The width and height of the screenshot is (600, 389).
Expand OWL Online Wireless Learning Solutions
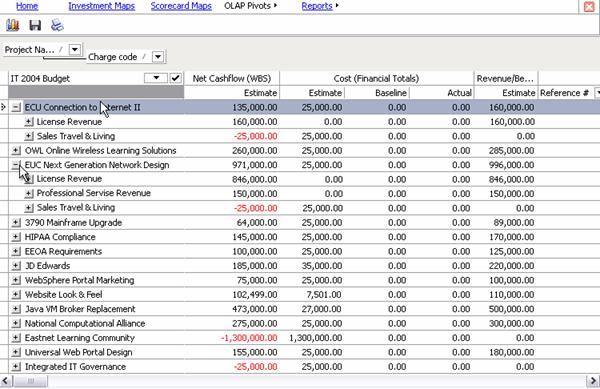tap(16, 150)
